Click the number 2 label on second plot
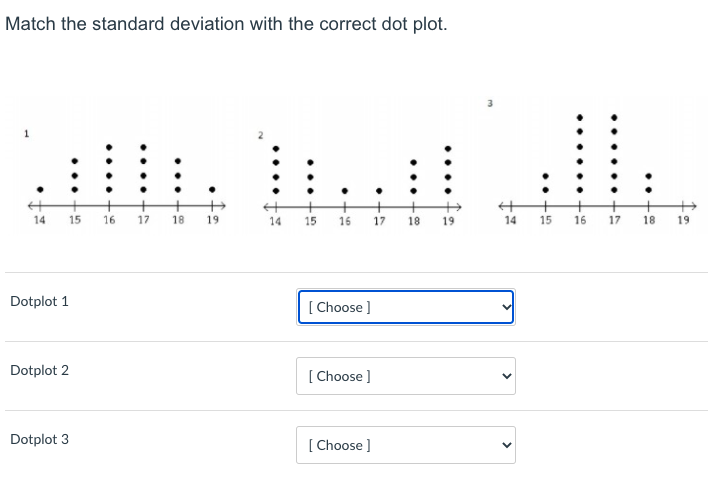 tap(260, 135)
